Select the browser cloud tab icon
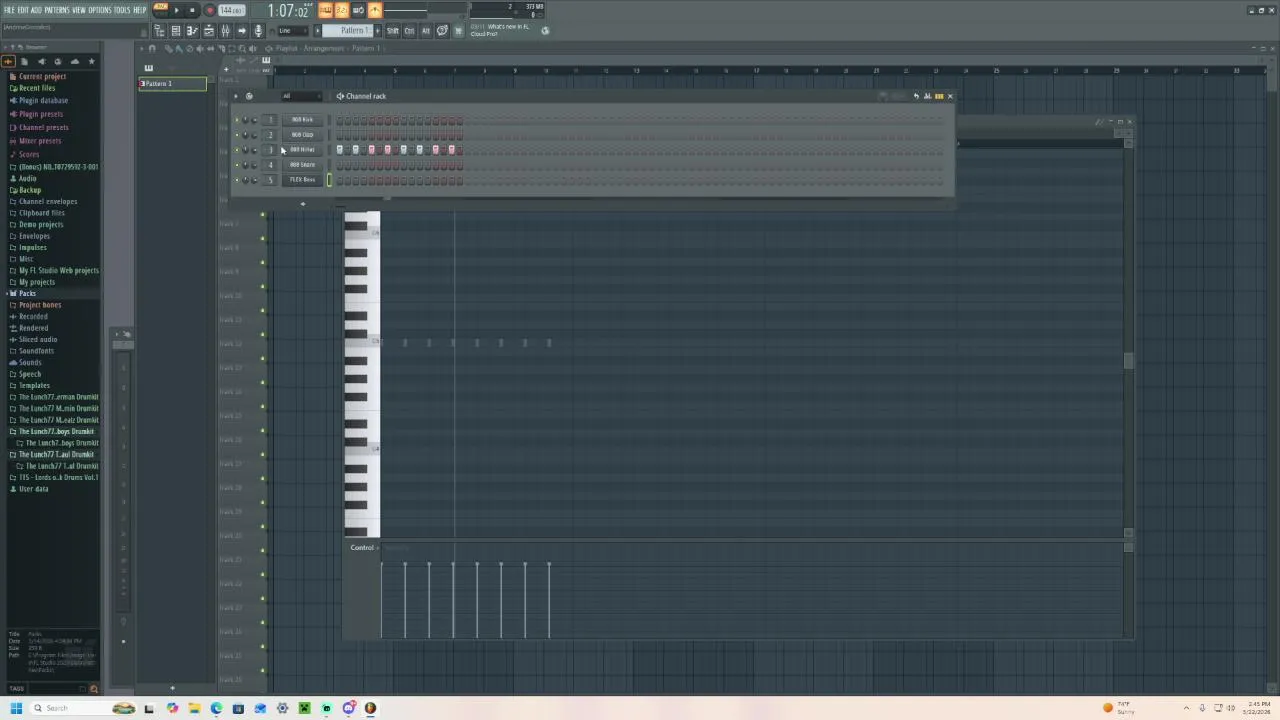This screenshot has width=1280, height=720. coord(74,61)
